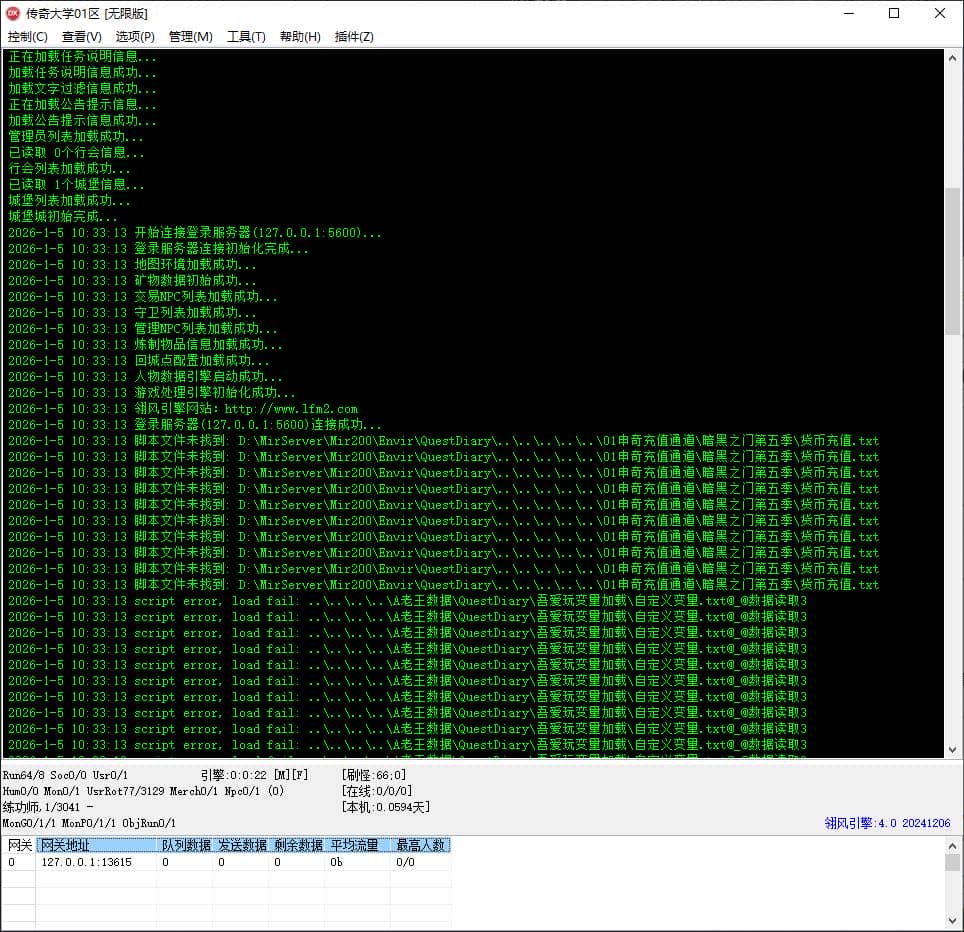The image size is (964, 932).
Task: Open the 查看(V) menu
Action: pos(82,37)
